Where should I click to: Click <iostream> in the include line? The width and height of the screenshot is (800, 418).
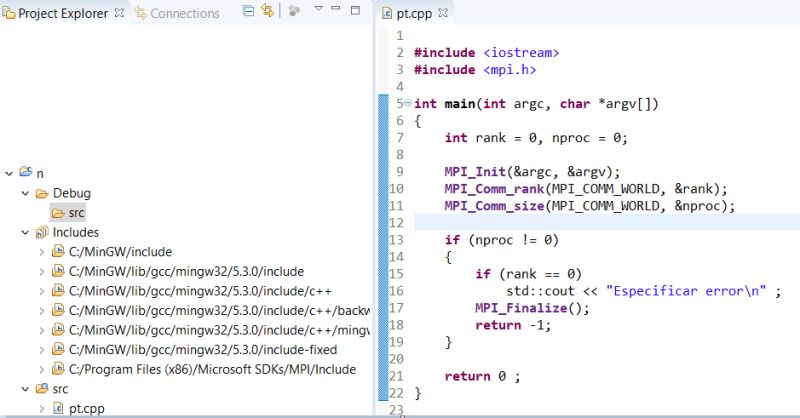coord(521,53)
